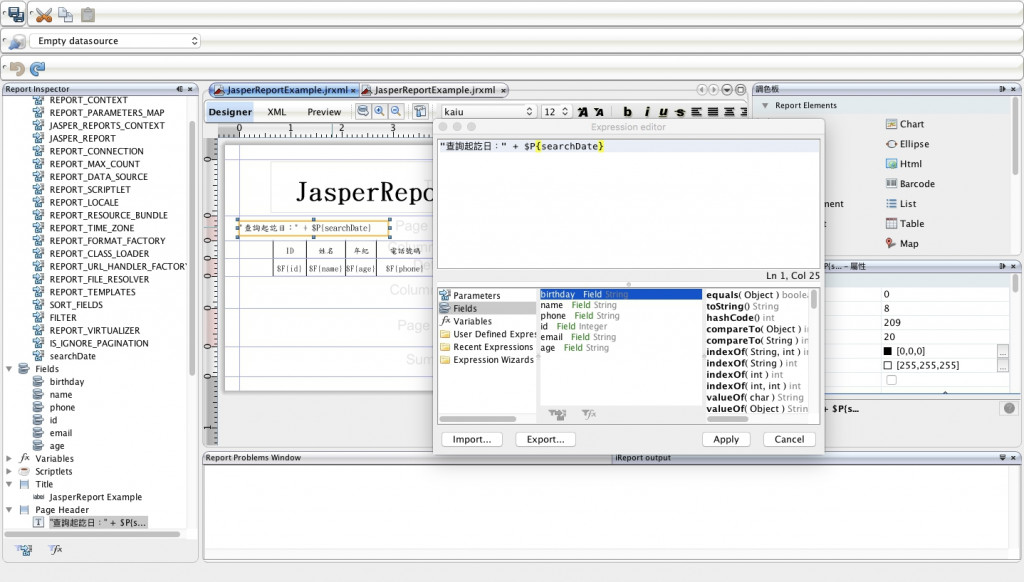Cut selection with the scissors icon

tap(44, 14)
